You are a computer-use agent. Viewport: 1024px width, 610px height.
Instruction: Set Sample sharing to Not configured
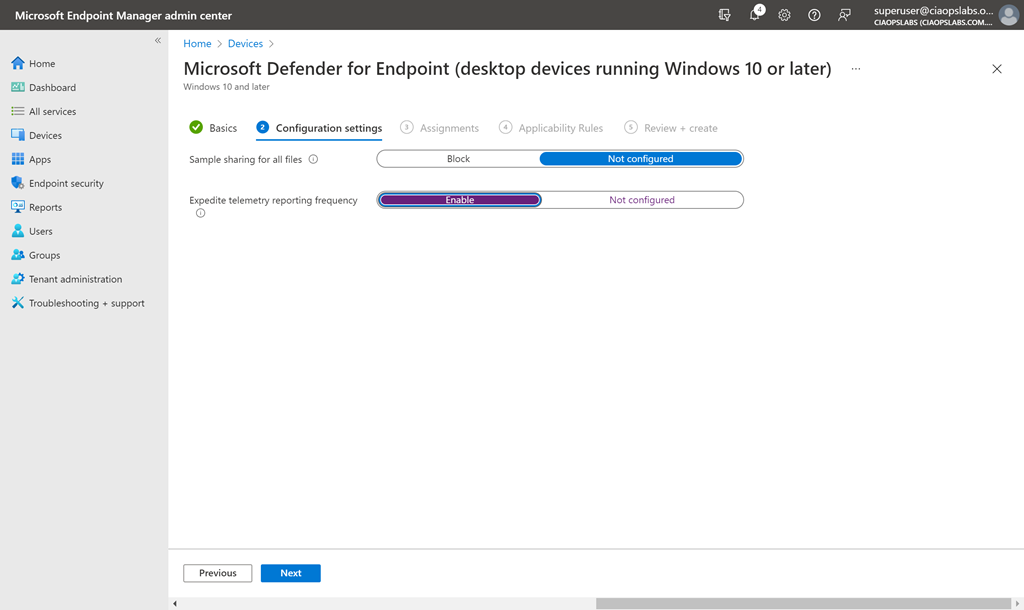coord(640,159)
